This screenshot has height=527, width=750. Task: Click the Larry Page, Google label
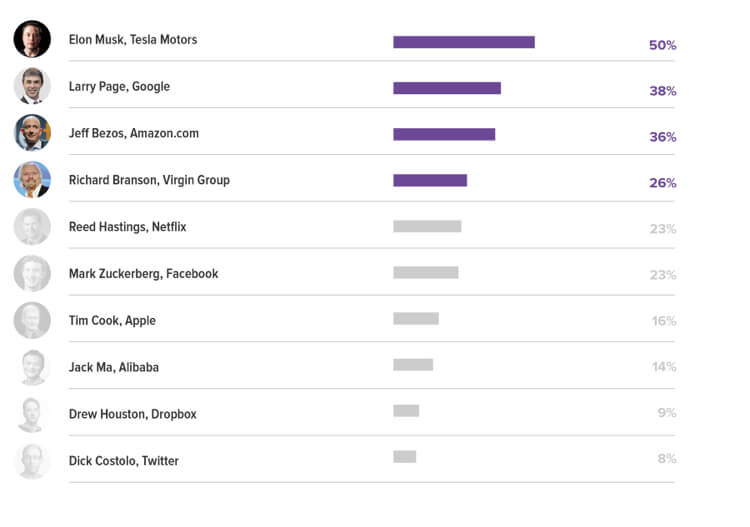pyautogui.click(x=119, y=87)
